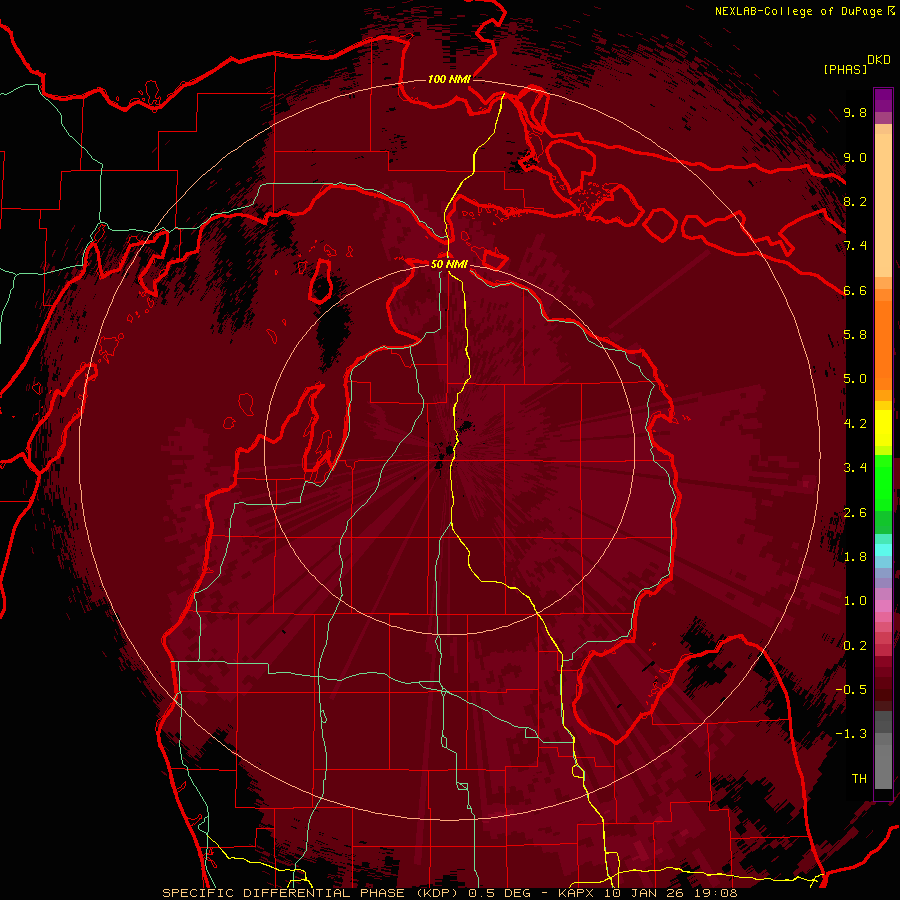Select the 7.4 scale label
The height and width of the screenshot is (900, 900).
pyautogui.click(x=855, y=246)
